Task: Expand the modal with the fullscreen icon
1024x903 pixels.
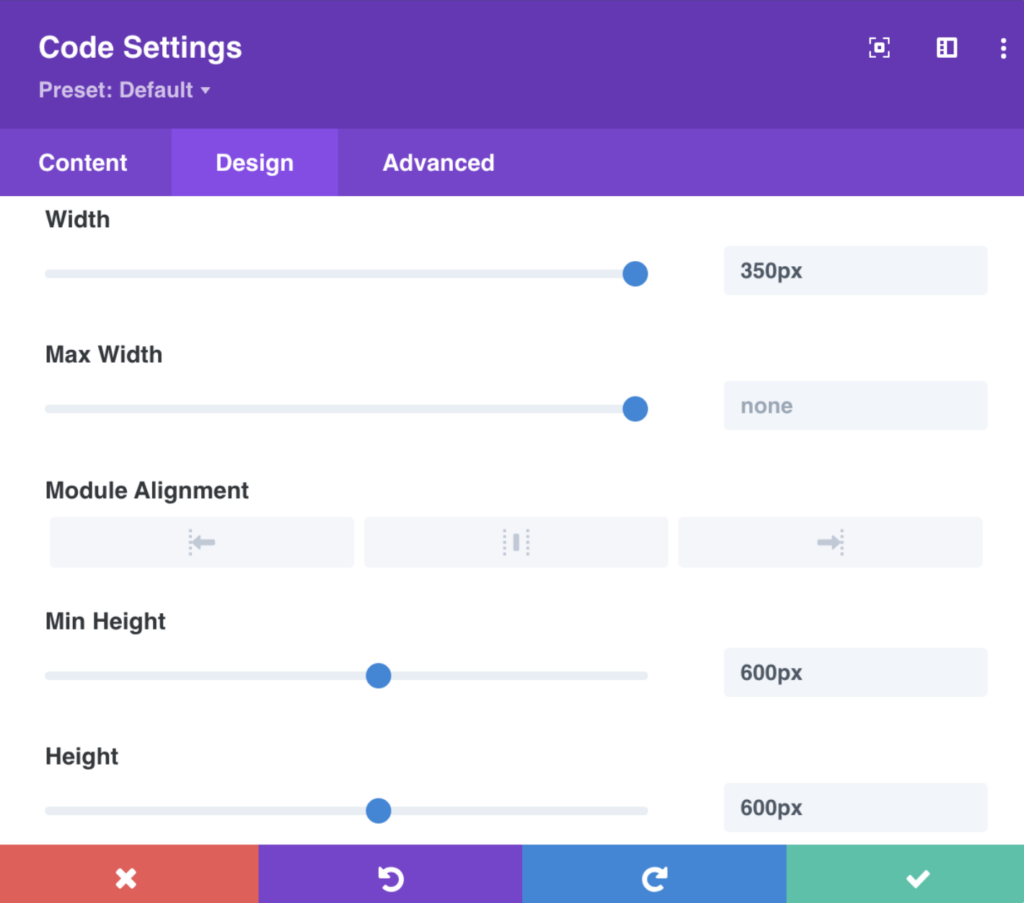Action: (879, 48)
